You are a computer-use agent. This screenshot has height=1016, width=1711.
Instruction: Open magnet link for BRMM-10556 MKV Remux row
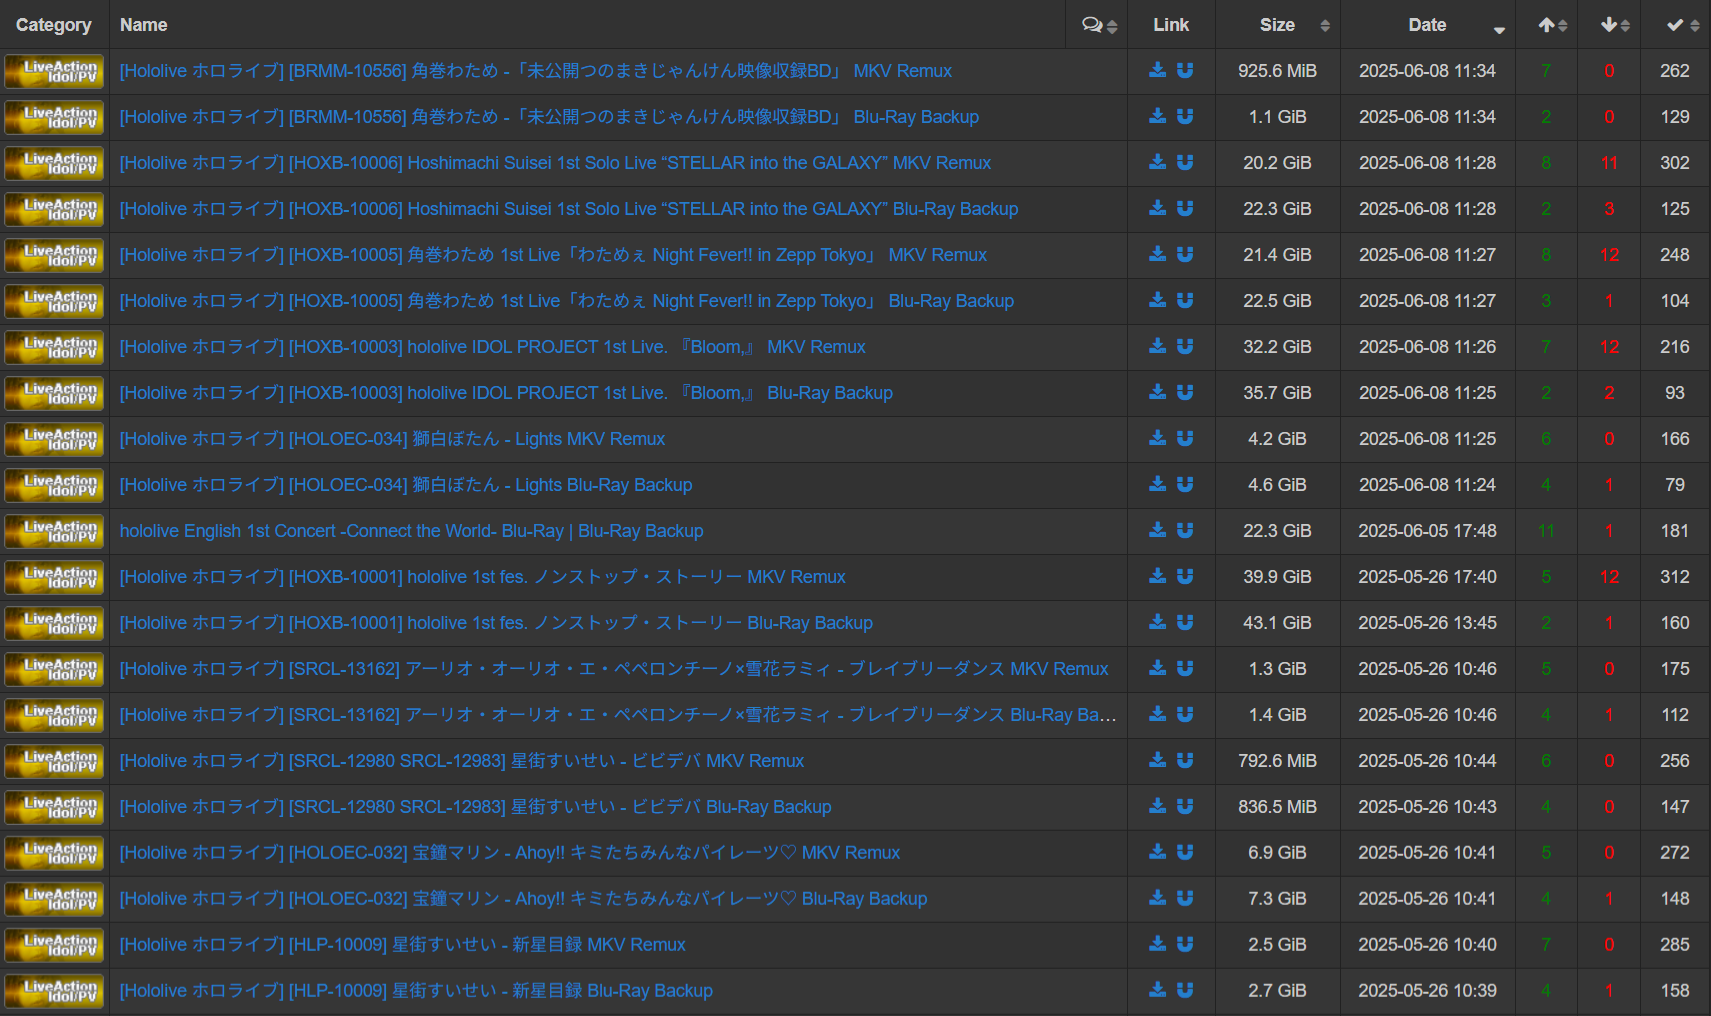click(x=1185, y=70)
